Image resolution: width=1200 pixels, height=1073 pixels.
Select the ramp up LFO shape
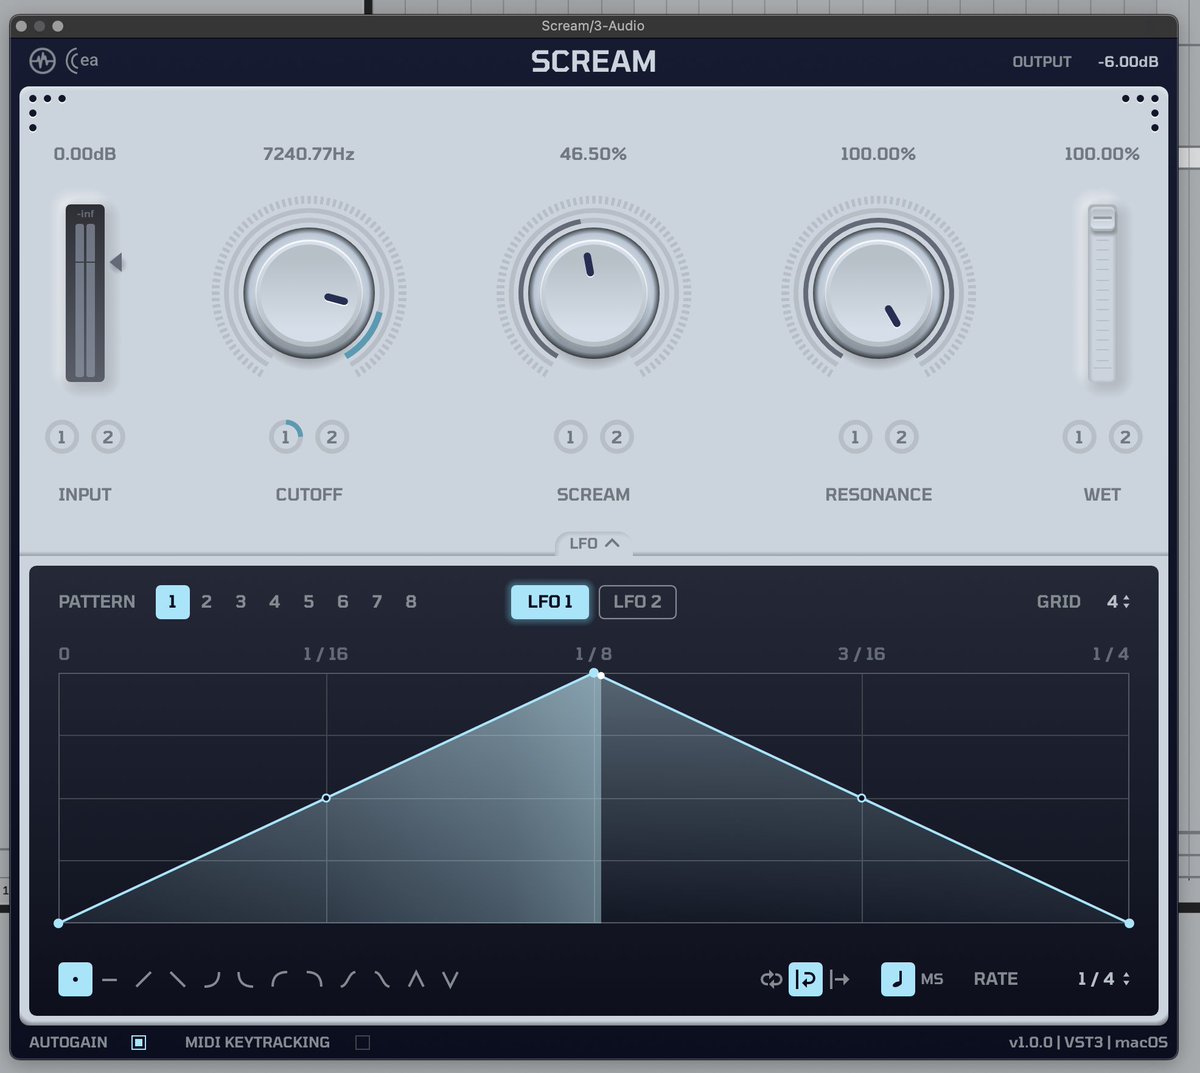click(144, 980)
